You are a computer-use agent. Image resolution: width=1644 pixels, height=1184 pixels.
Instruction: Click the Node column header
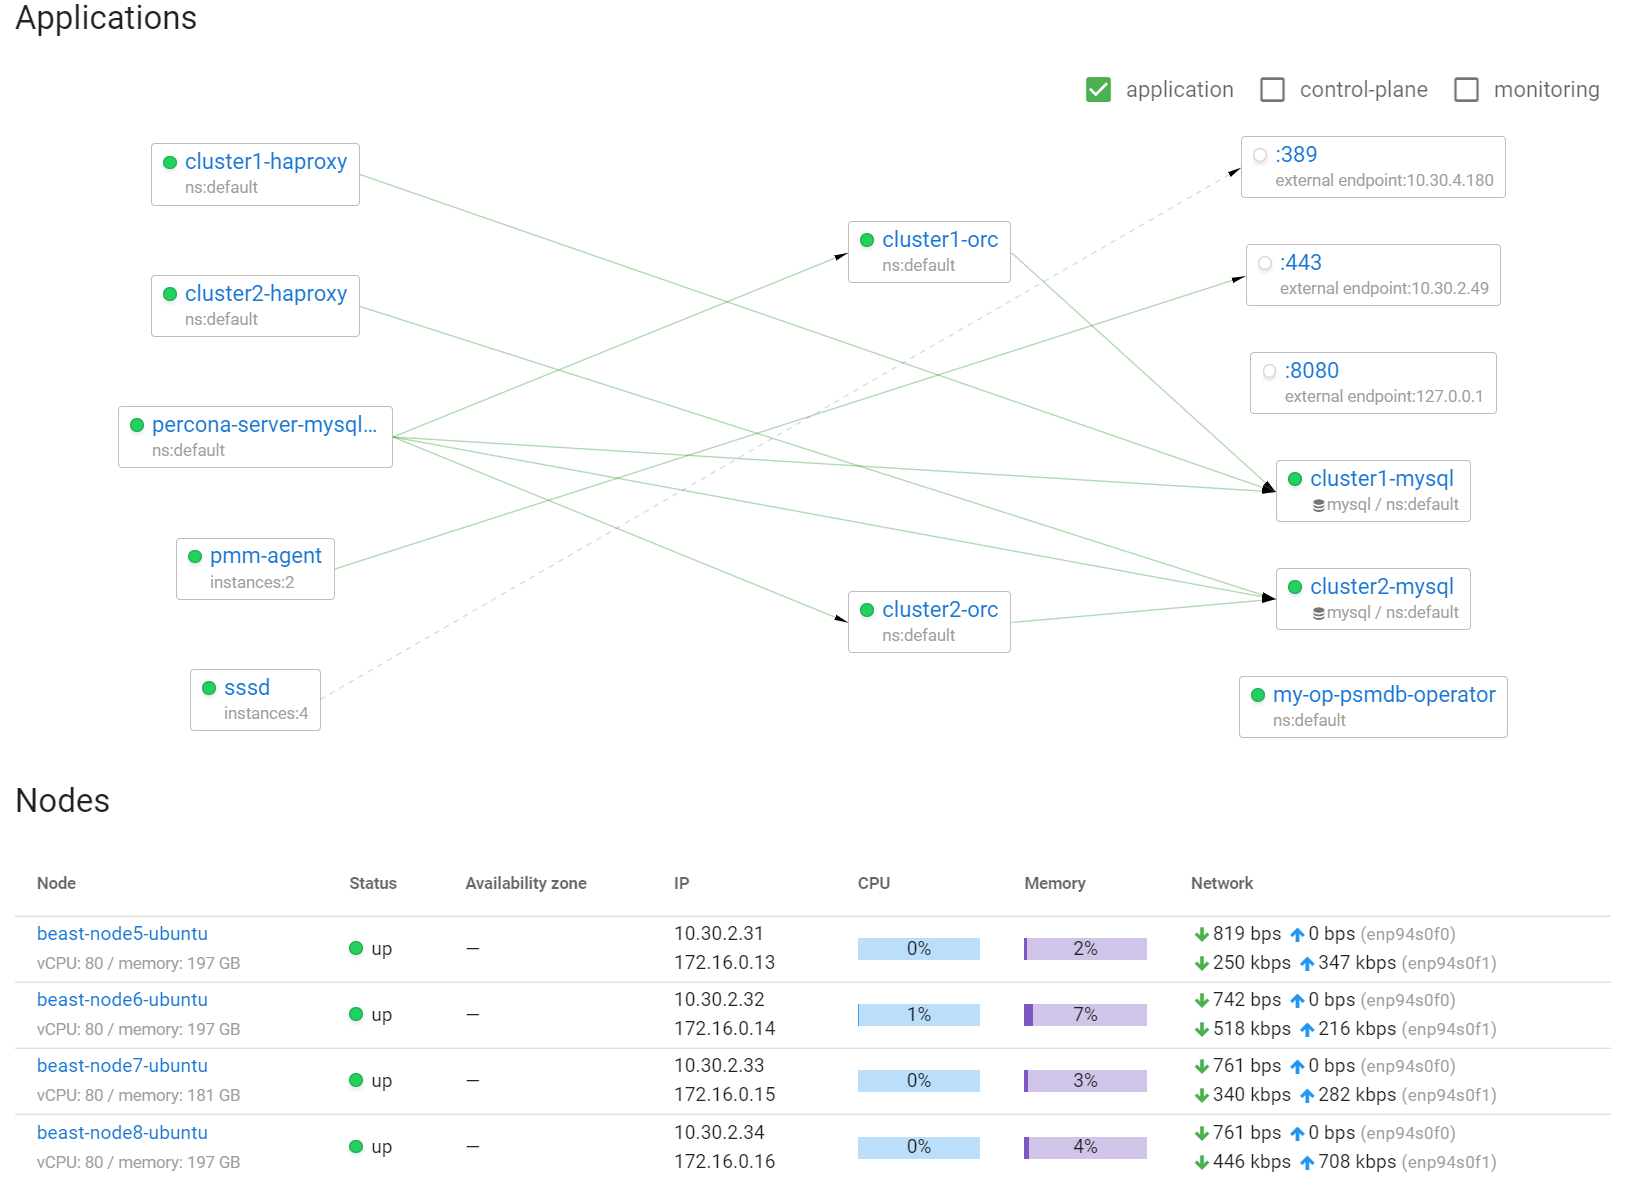coord(56,883)
